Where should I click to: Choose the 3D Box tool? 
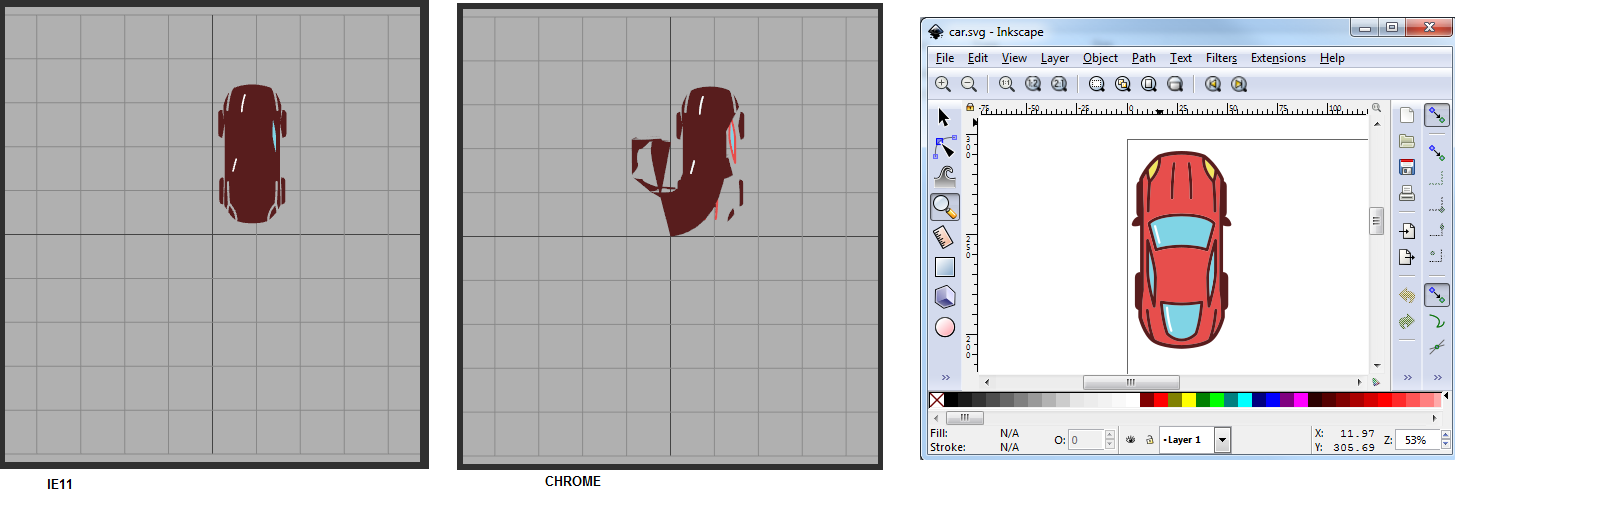(944, 297)
